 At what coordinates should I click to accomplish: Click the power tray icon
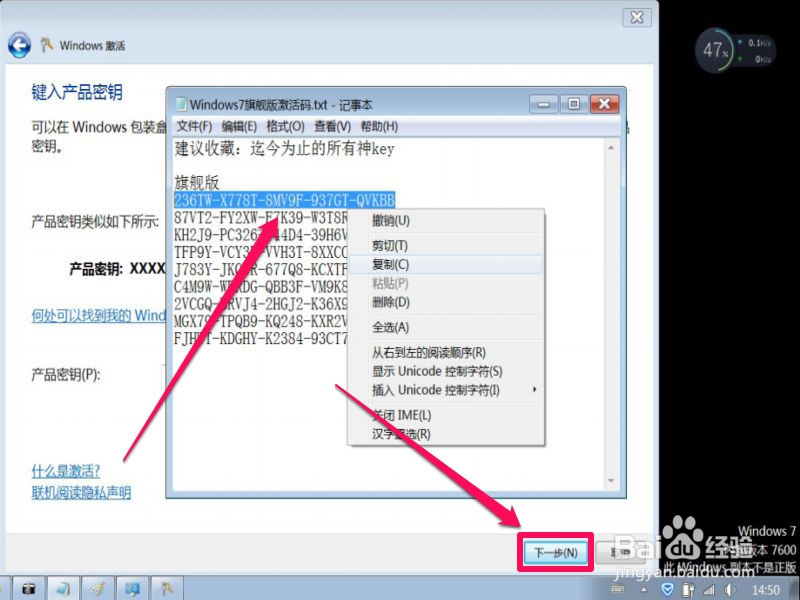[688, 590]
